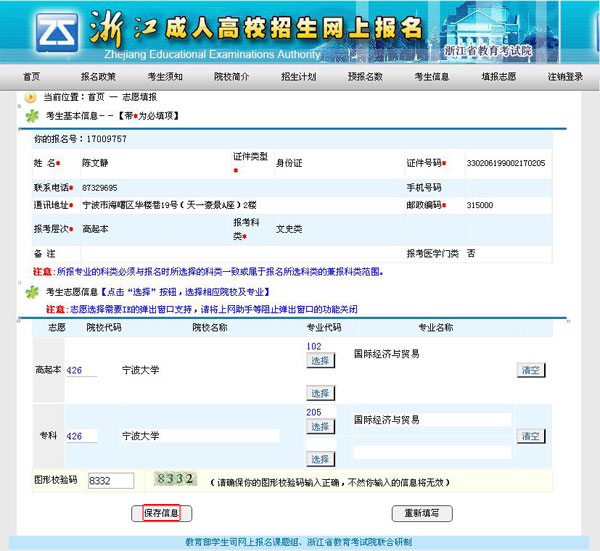Image resolution: width=600 pixels, height=551 pixels.
Task: Click 注销登录 to log out
Action: pos(565,76)
